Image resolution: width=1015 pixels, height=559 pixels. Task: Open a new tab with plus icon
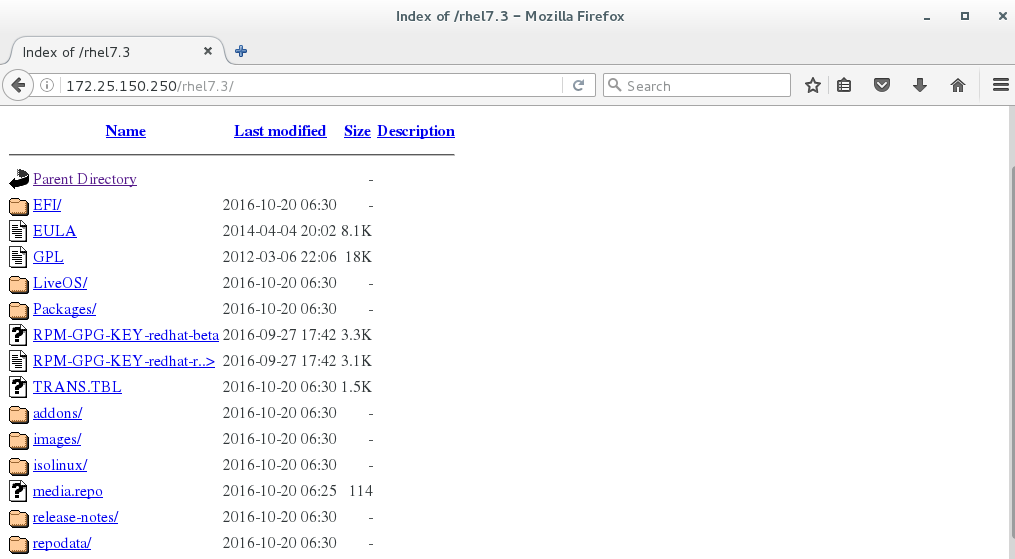pos(241,51)
